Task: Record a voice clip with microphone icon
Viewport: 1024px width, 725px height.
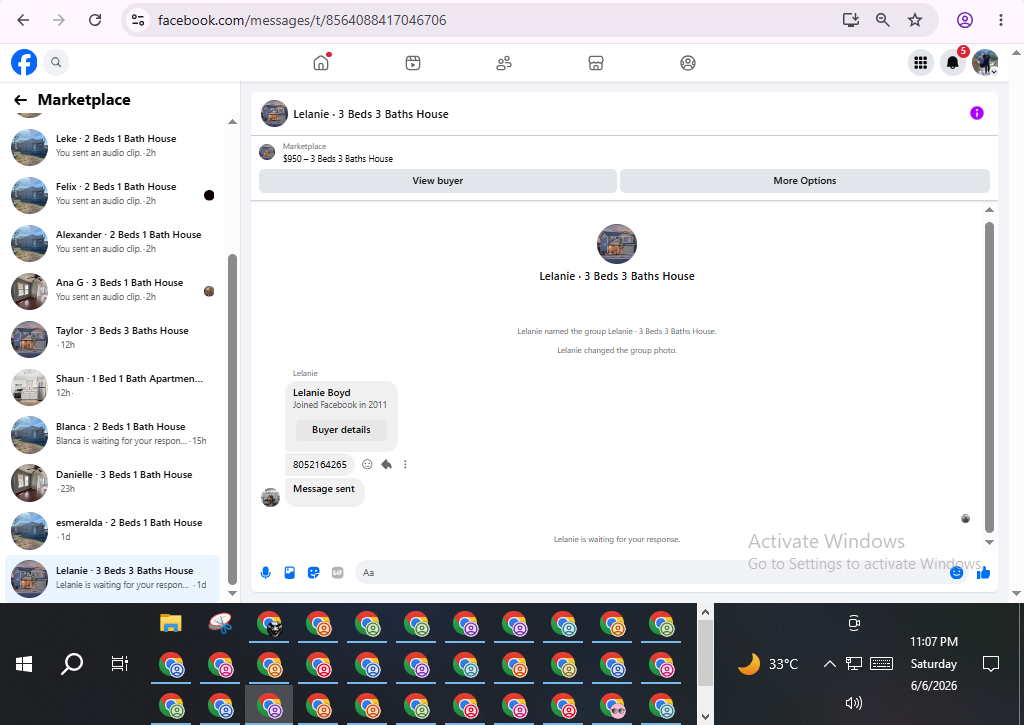Action: [265, 573]
